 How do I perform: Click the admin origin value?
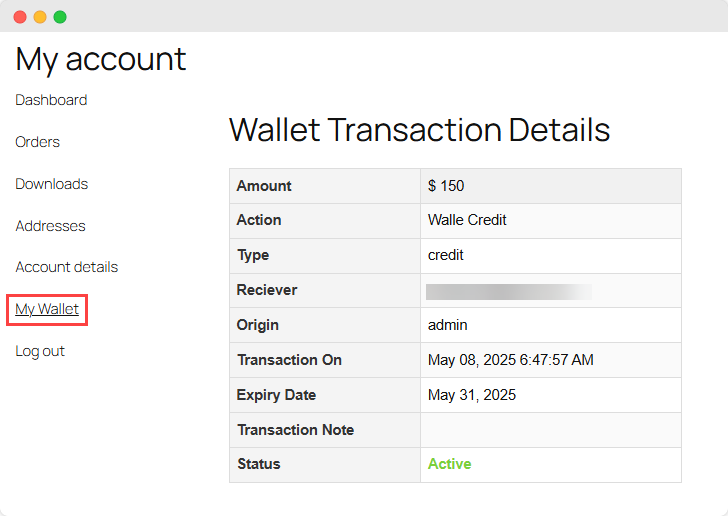[447, 325]
